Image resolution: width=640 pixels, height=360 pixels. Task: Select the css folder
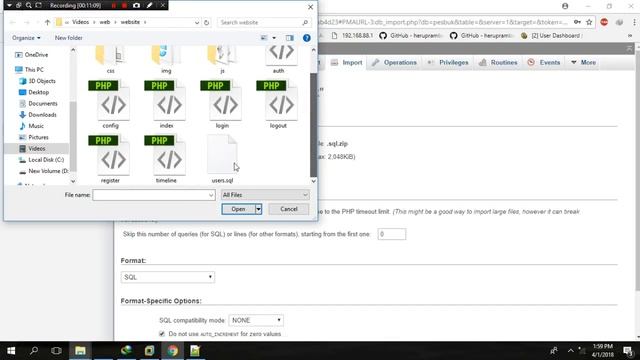[x=110, y=59]
